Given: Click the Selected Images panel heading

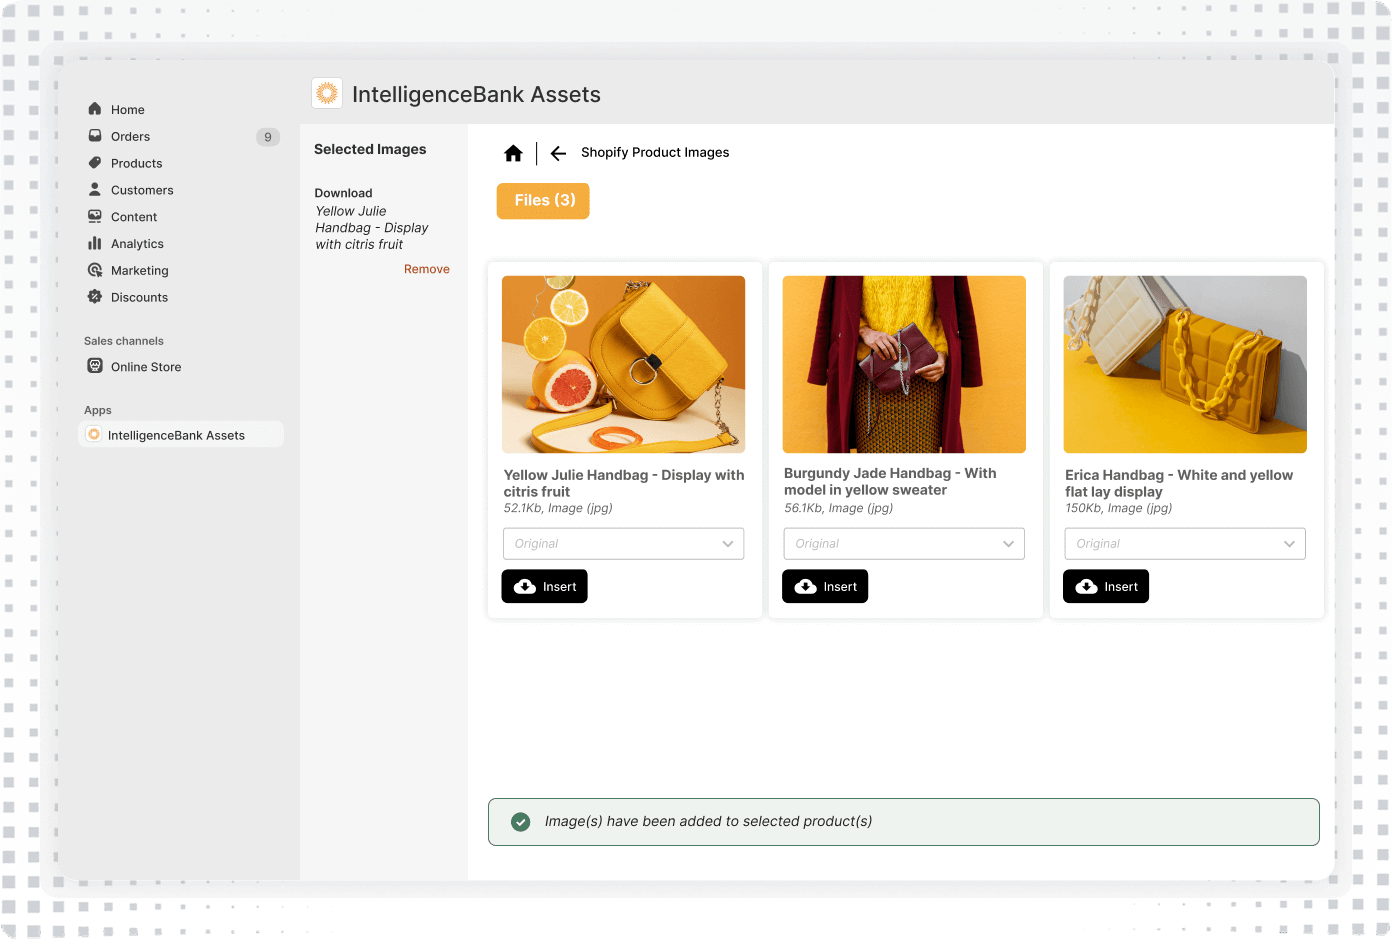Looking at the screenshot, I should pos(370,150).
